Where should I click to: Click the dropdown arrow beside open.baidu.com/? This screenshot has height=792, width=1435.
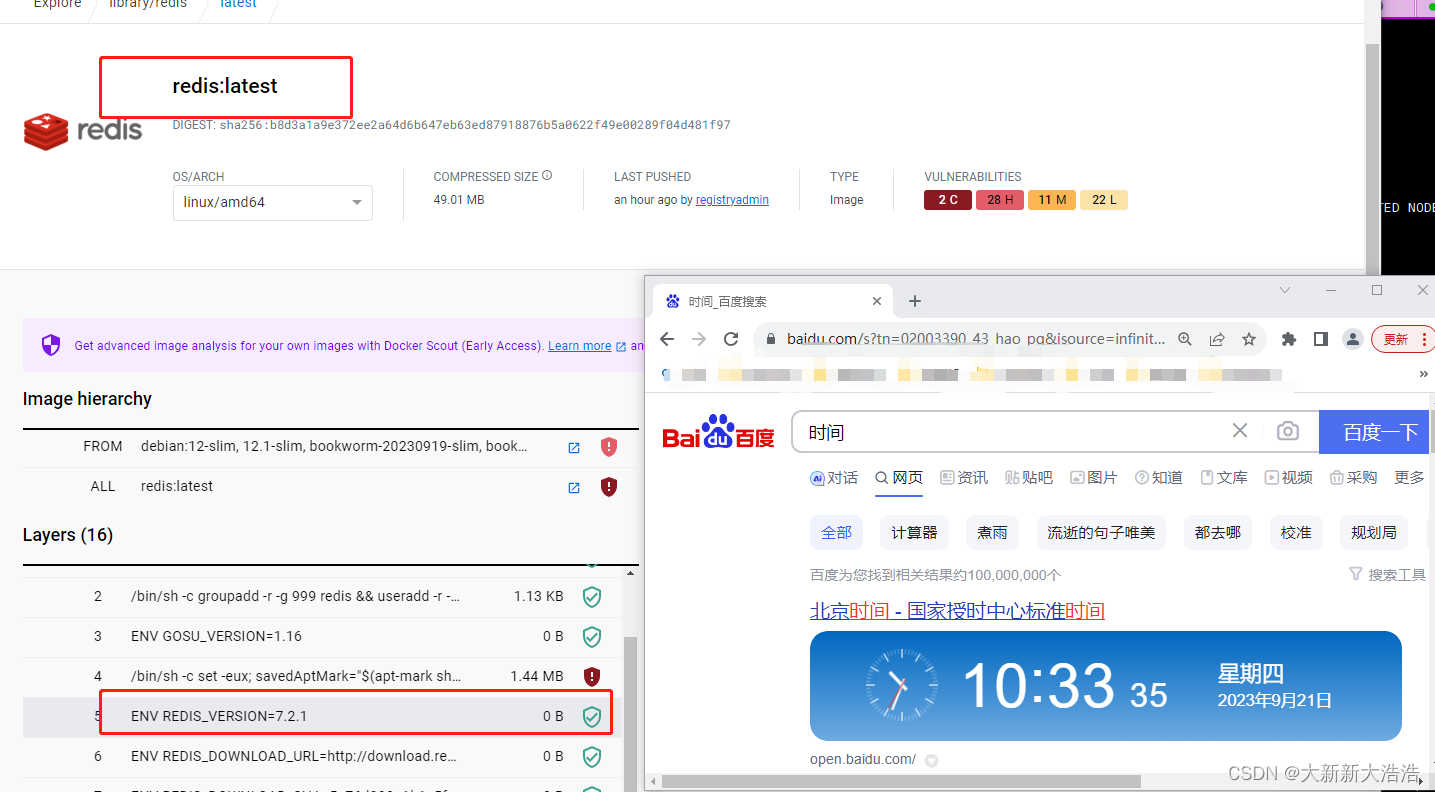(932, 760)
